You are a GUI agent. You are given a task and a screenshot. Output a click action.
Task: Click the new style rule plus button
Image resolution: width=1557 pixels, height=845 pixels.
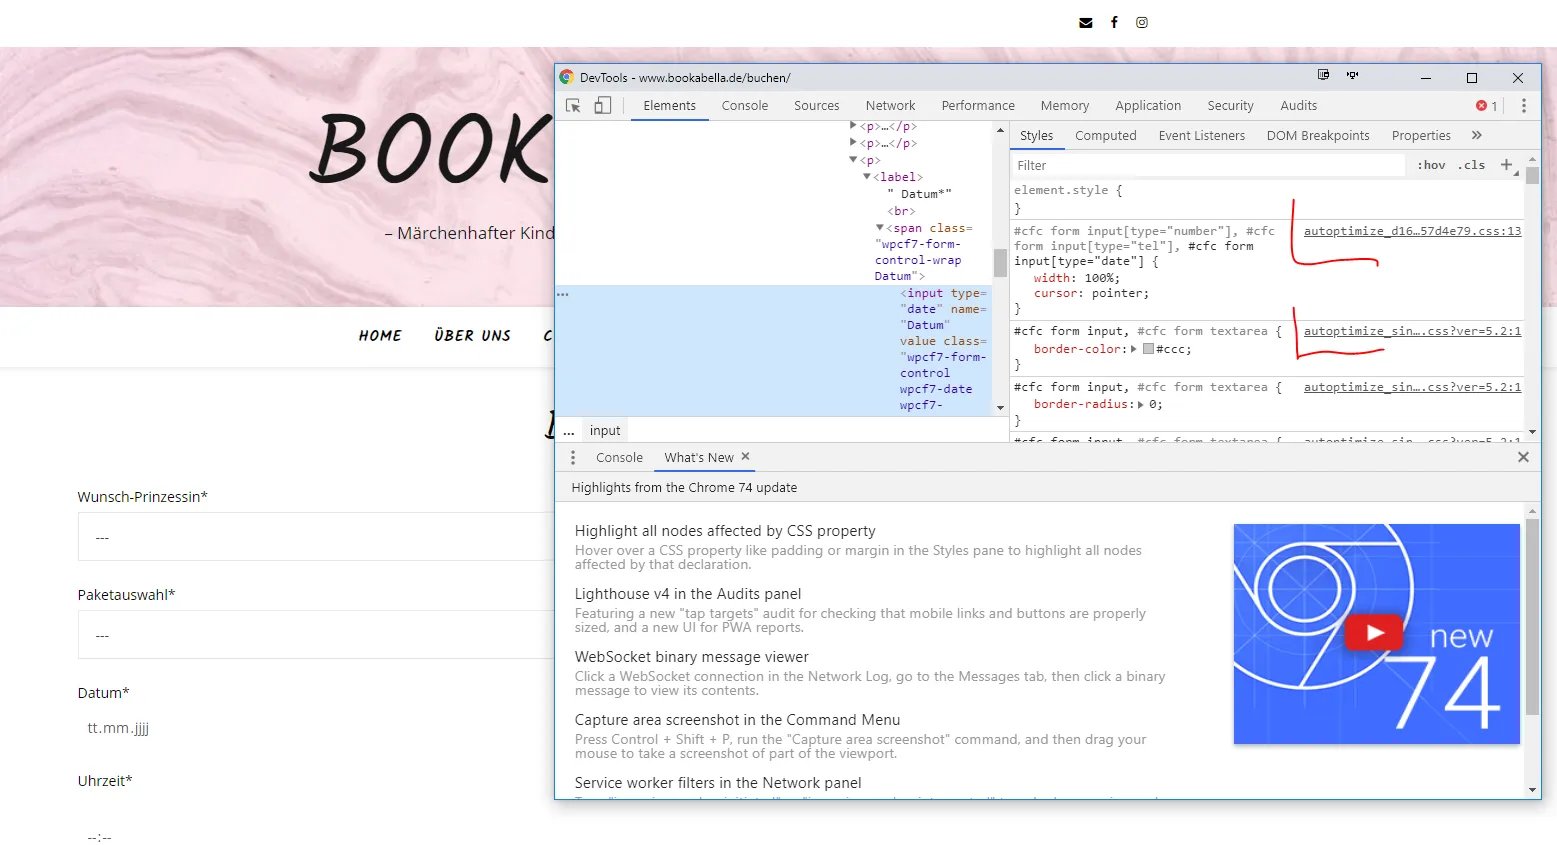[x=1507, y=165]
